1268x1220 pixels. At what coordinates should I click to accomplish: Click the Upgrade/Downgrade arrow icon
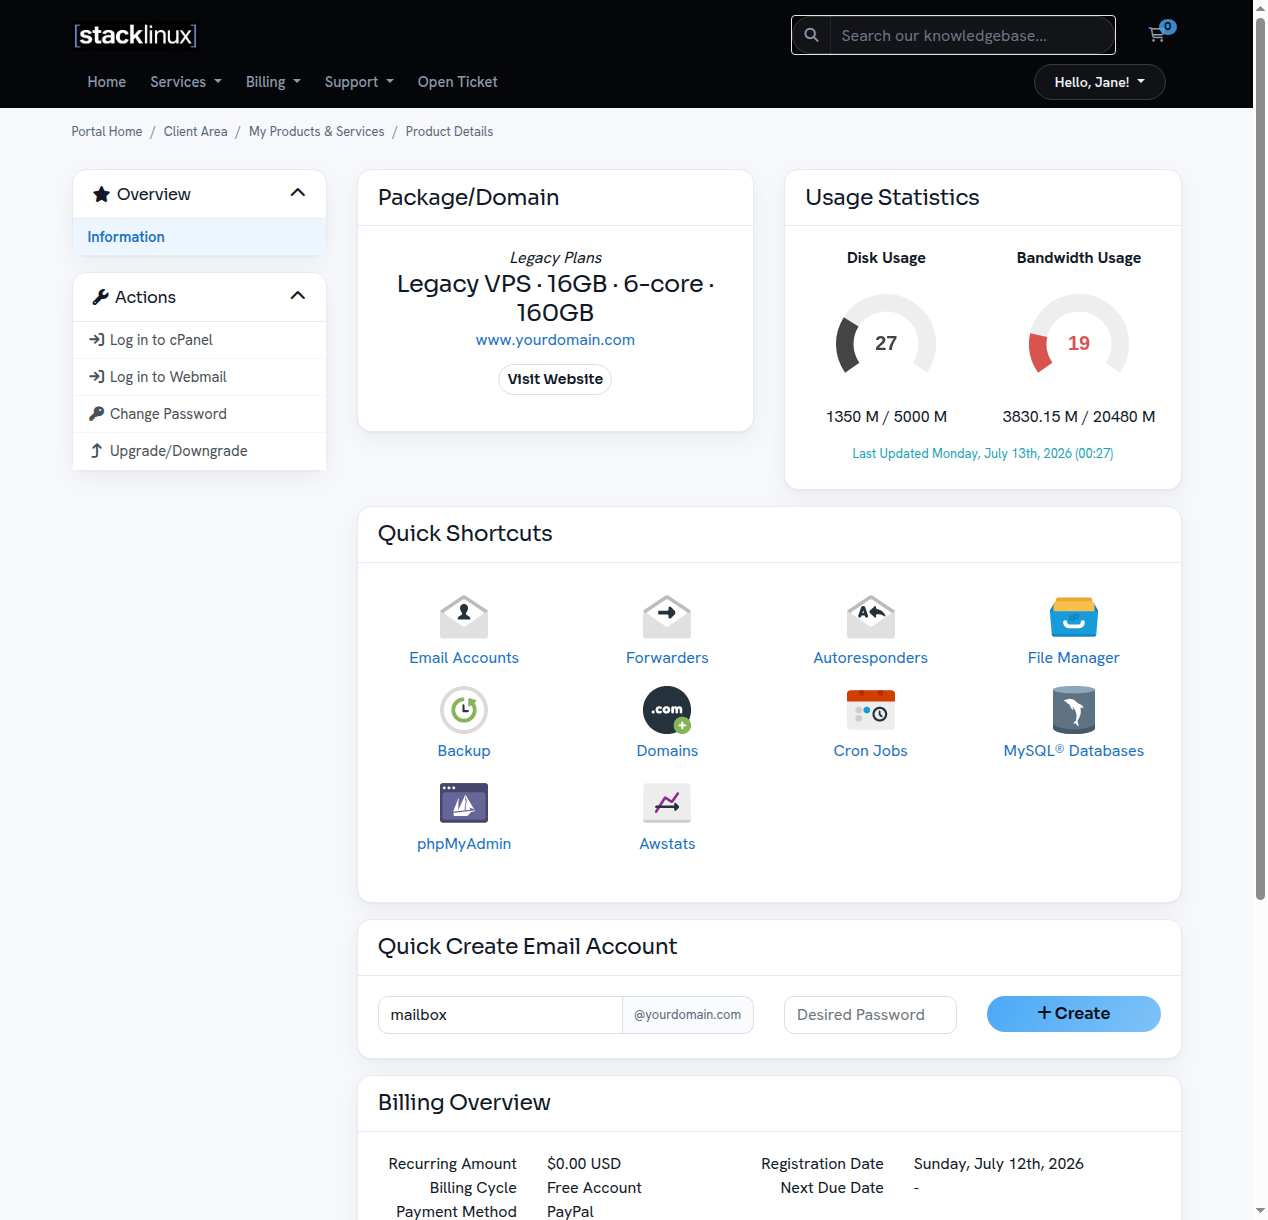pos(96,451)
